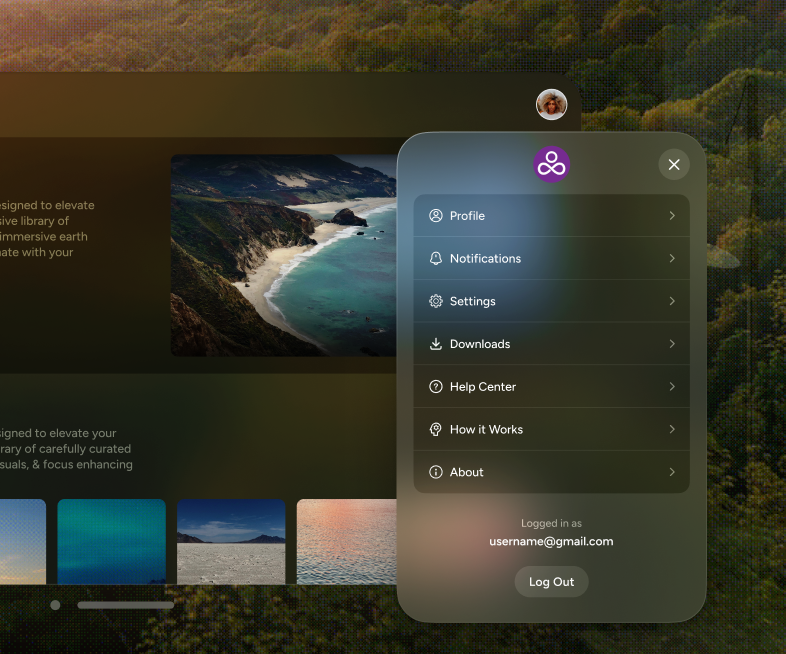The image size is (786, 654).
Task: Select the salt flat desert thumbnail
Action: pyautogui.click(x=231, y=542)
